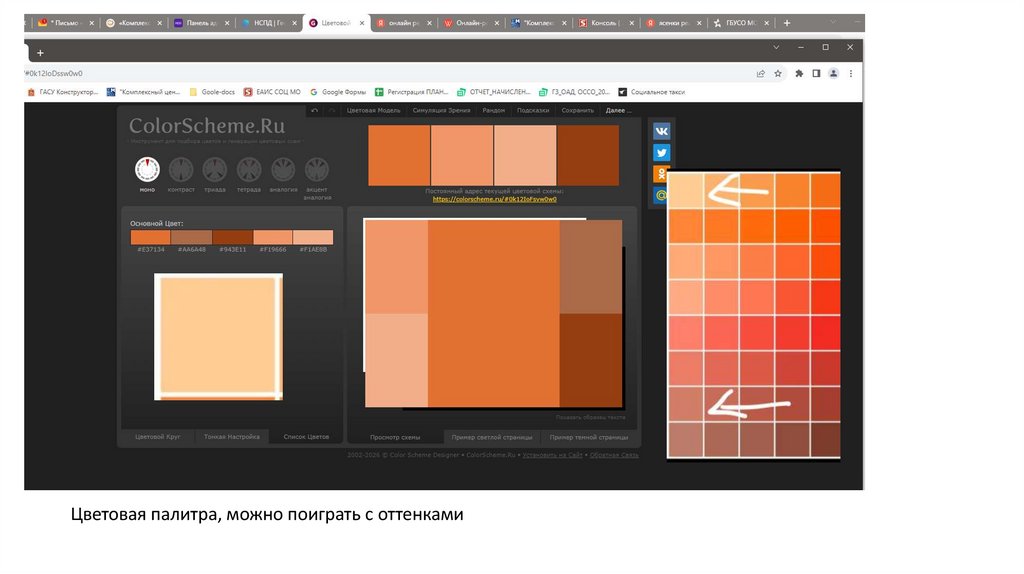Click the large peach color preview square
1024x574 pixels.
(218, 336)
